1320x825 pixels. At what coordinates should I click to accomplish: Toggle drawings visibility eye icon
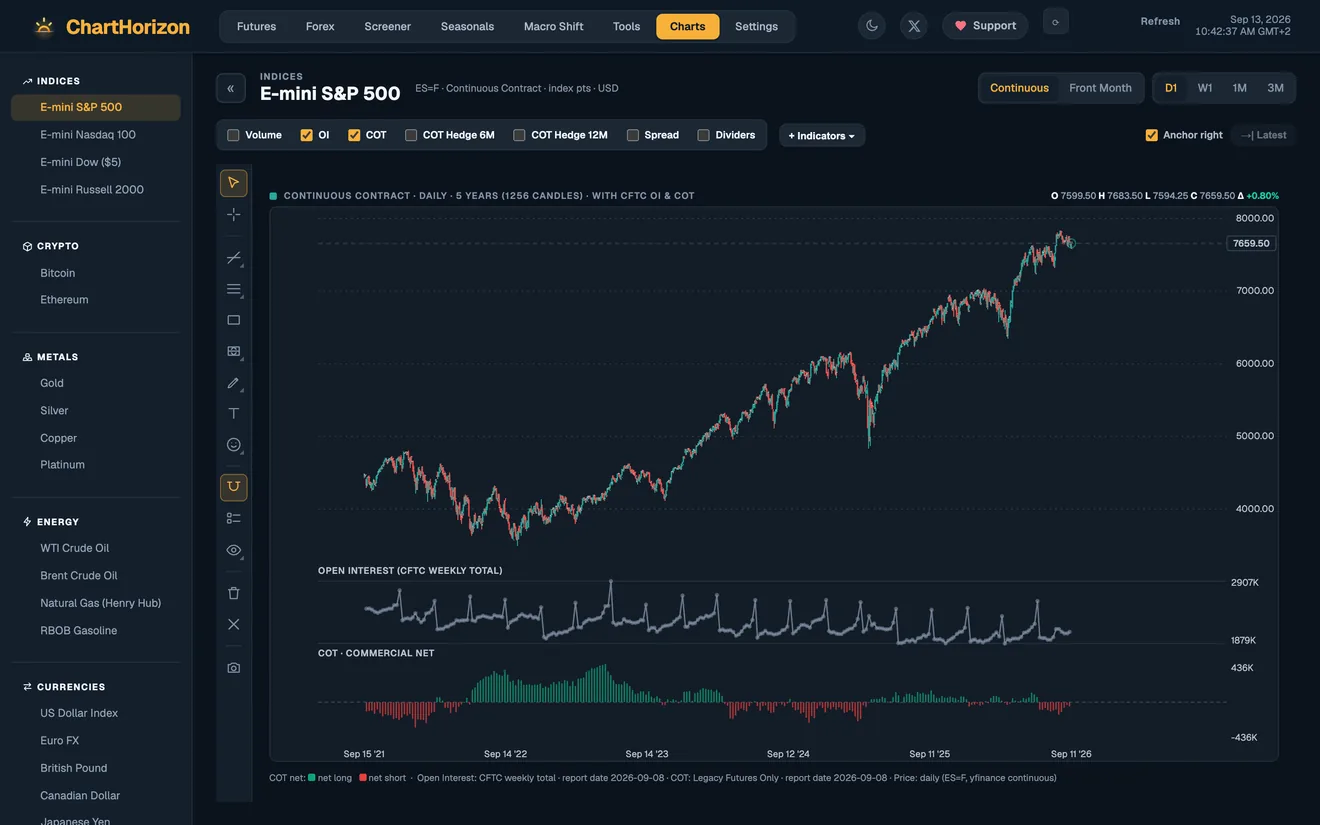[x=233, y=550]
